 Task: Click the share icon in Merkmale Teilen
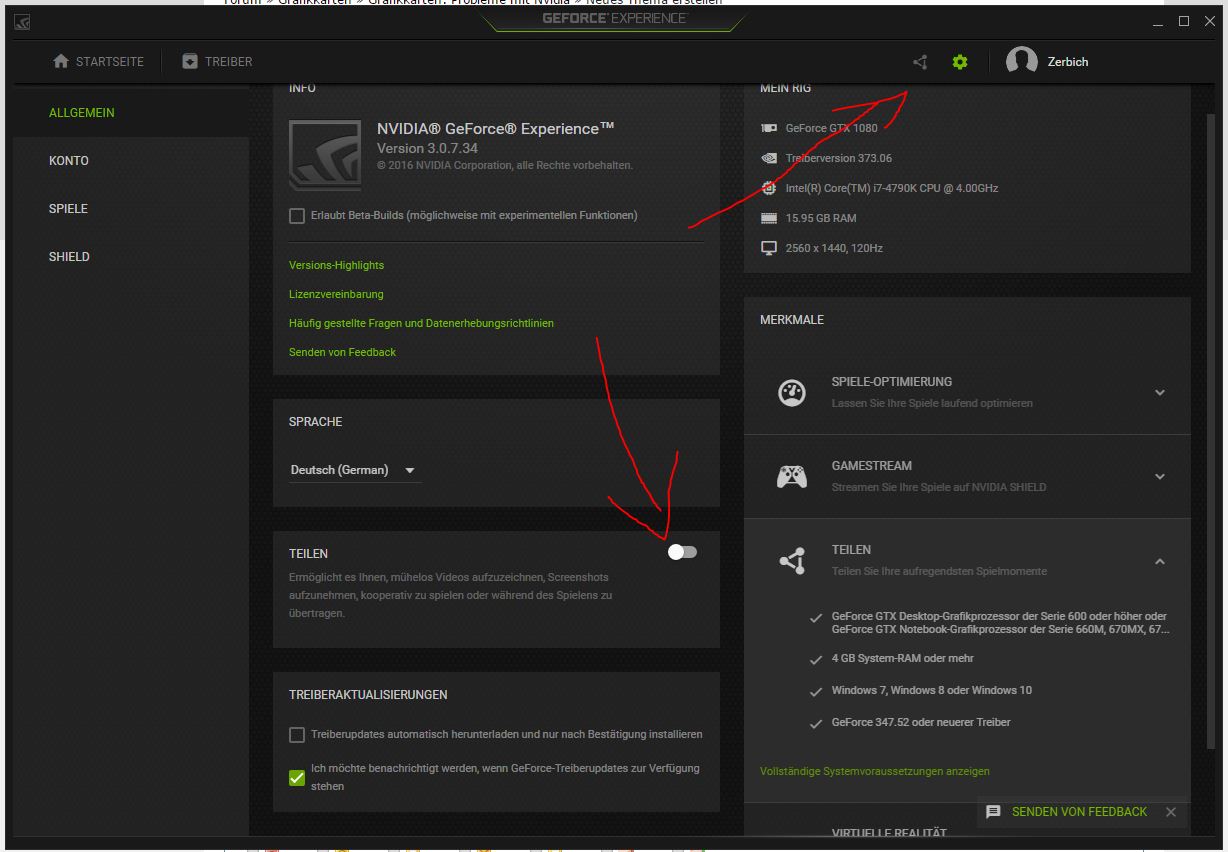792,560
